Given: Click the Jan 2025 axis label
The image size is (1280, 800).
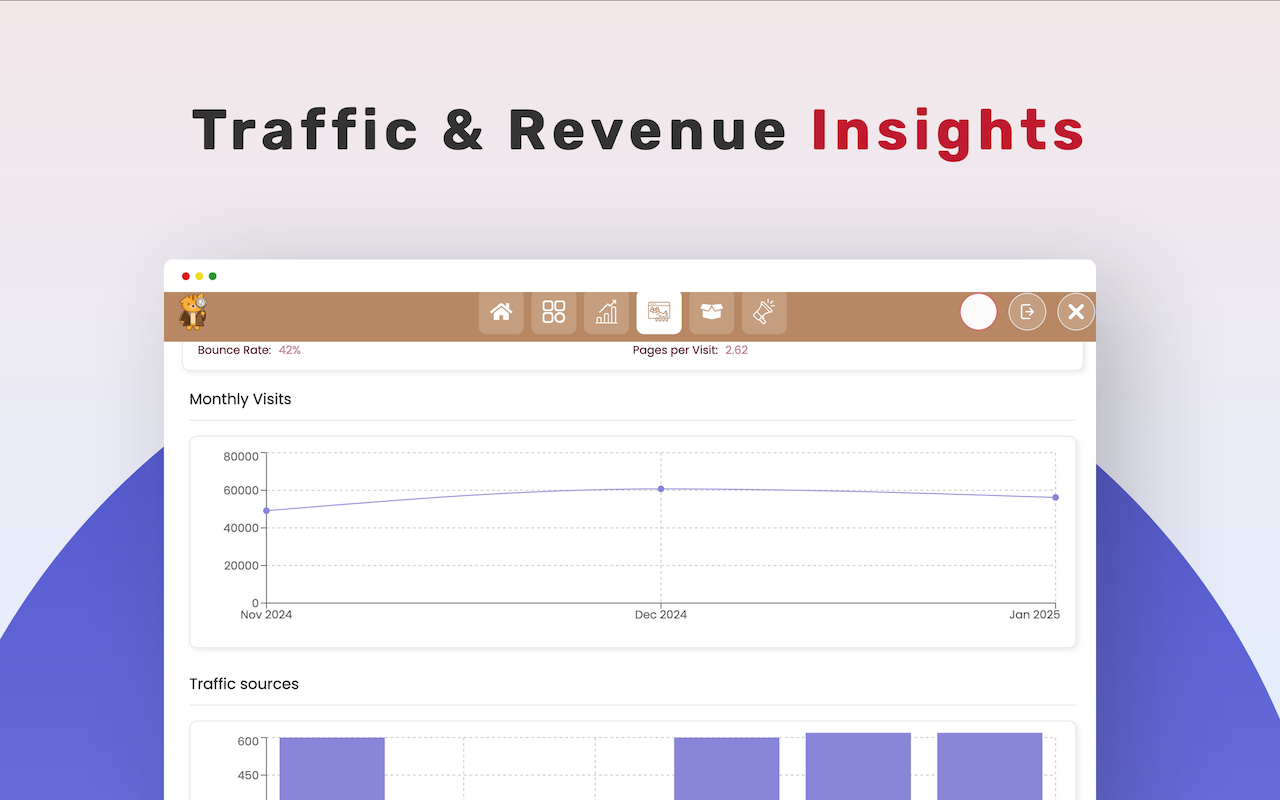Looking at the screenshot, I should (x=1034, y=615).
